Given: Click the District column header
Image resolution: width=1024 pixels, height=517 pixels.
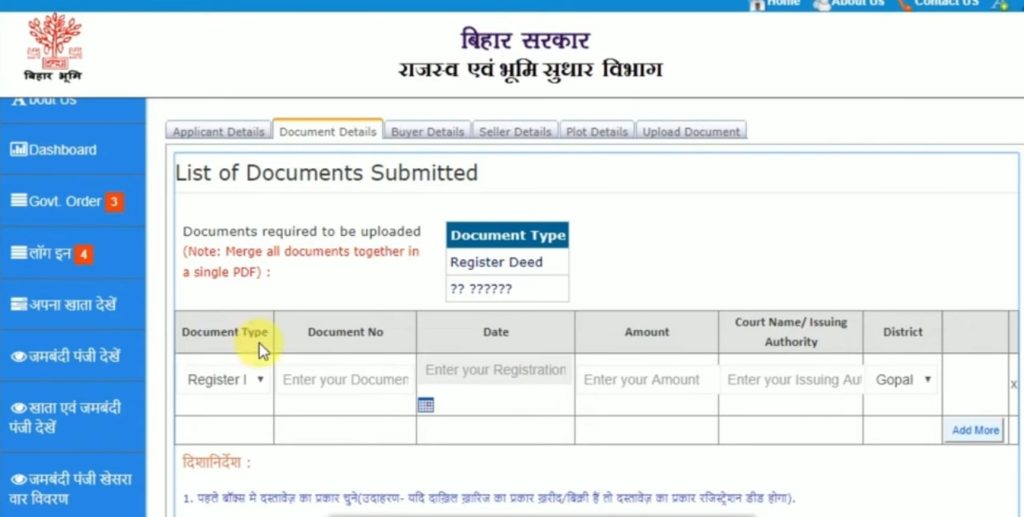Looking at the screenshot, I should (903, 332).
